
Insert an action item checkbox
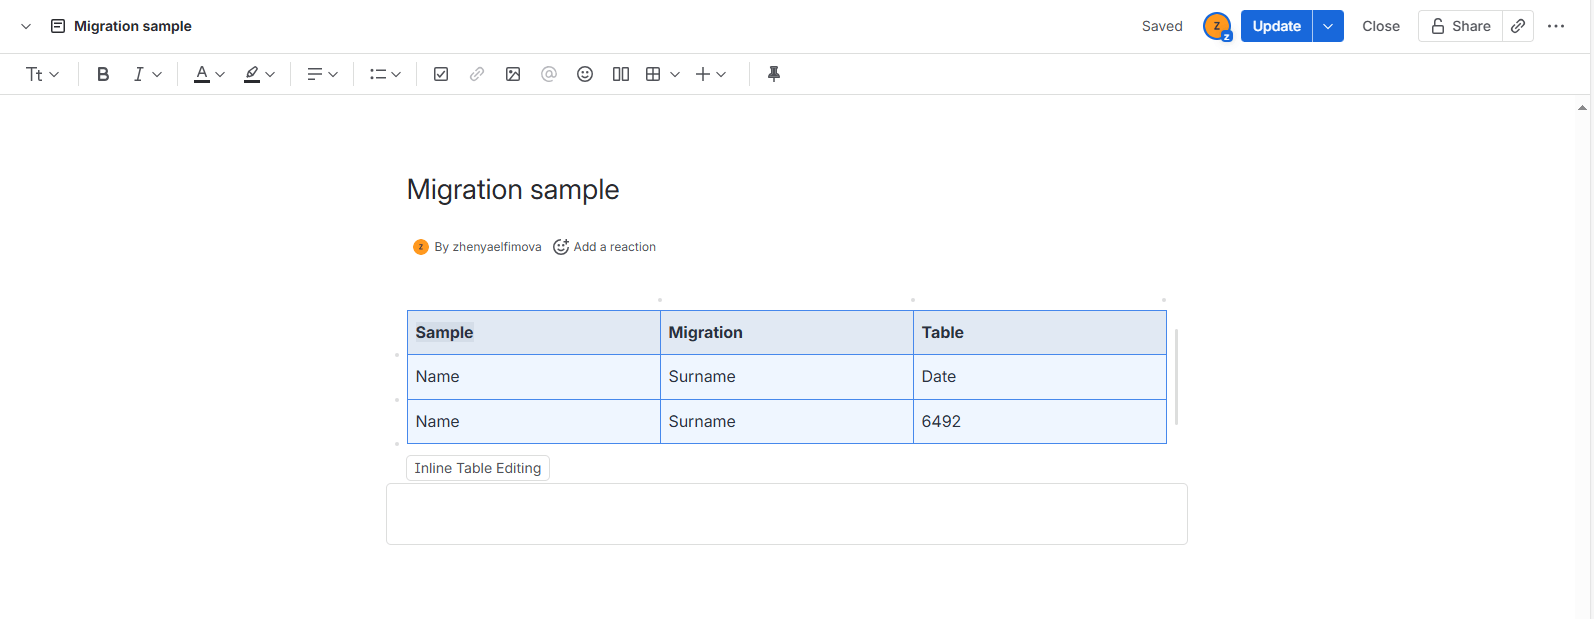pos(440,73)
